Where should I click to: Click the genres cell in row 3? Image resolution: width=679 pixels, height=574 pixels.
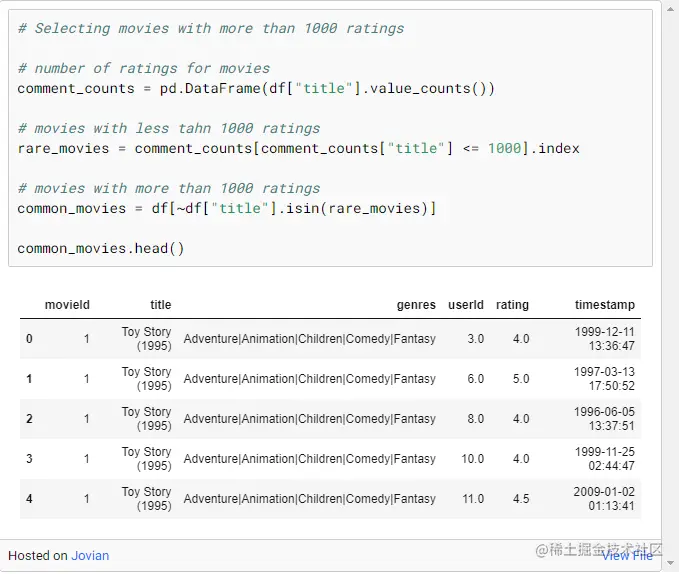click(x=310, y=459)
